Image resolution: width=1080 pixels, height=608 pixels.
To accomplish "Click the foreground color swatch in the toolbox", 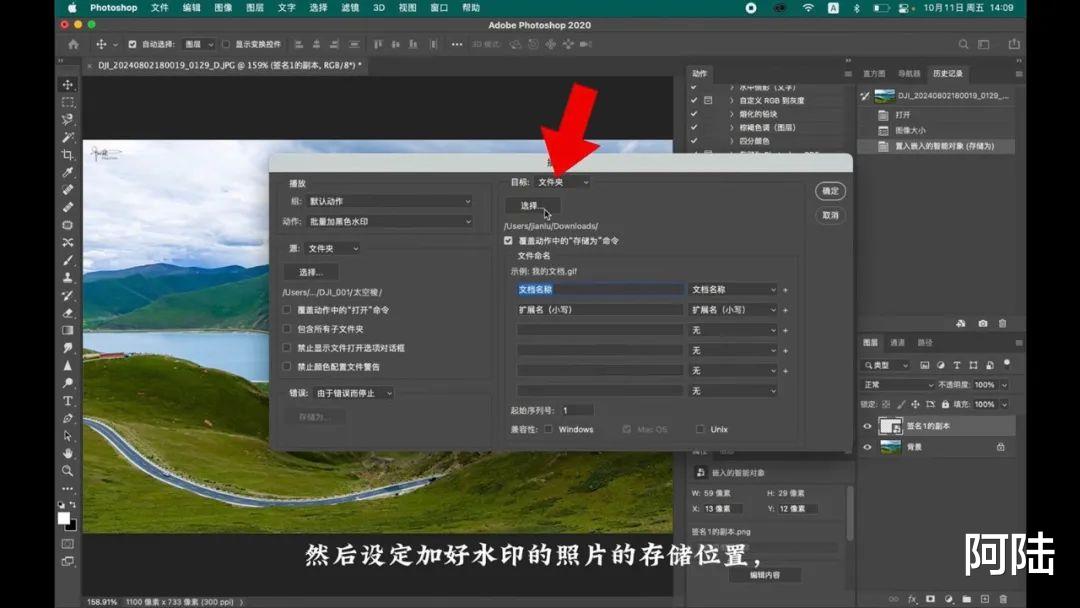I will (64, 518).
